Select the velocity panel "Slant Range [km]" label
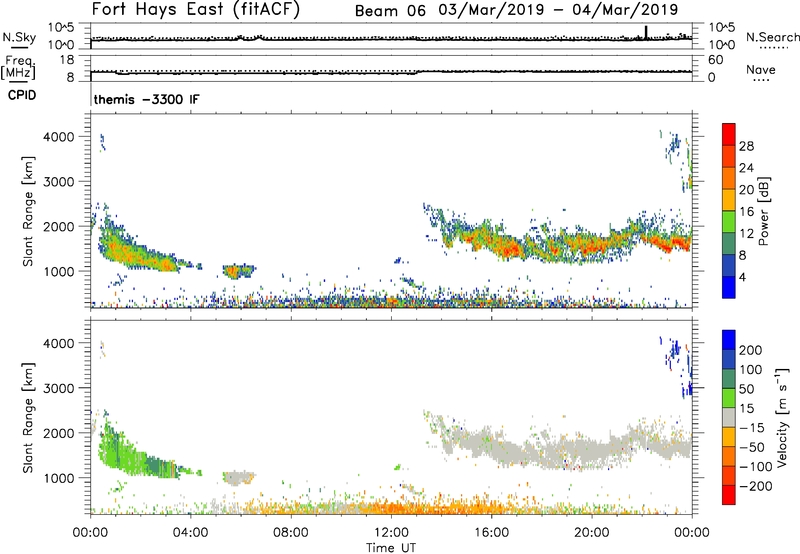800x554 pixels. click(x=28, y=418)
